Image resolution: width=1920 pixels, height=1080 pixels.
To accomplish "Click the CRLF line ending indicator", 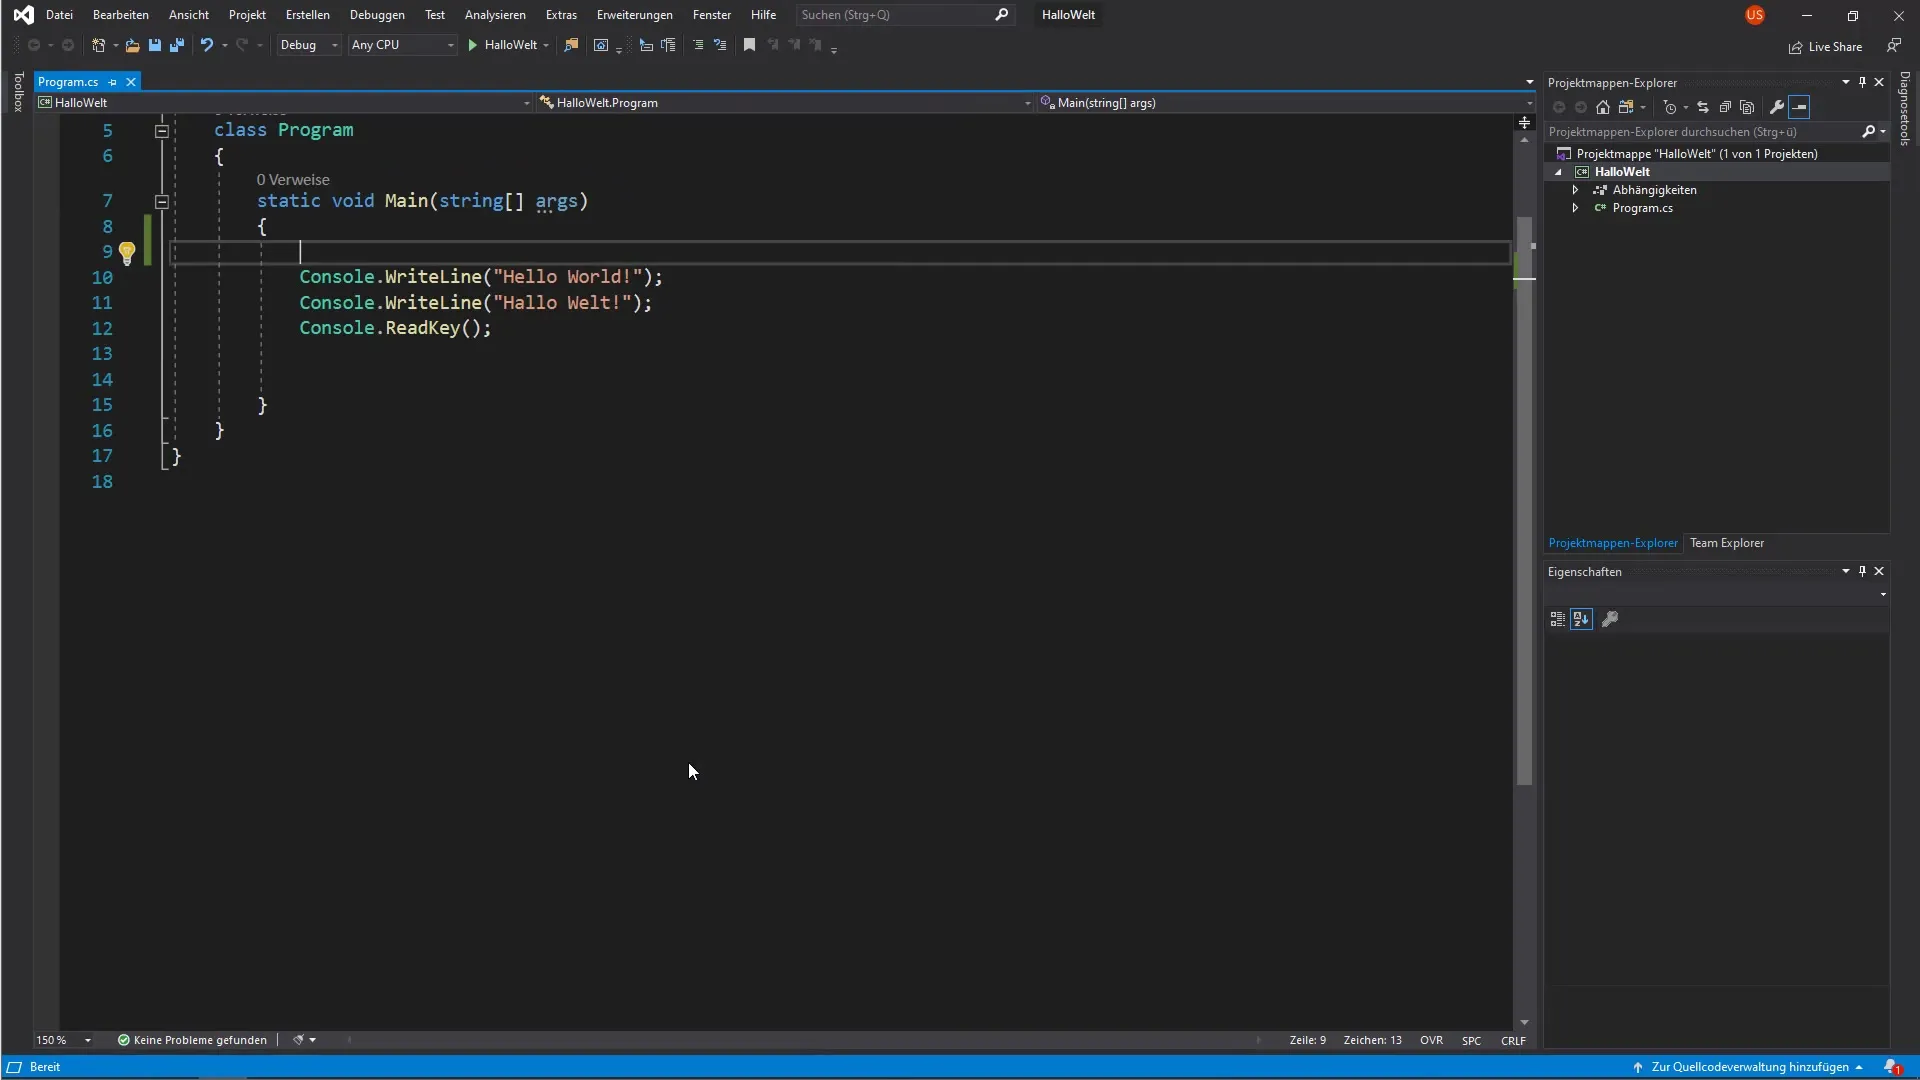I will point(1513,1040).
